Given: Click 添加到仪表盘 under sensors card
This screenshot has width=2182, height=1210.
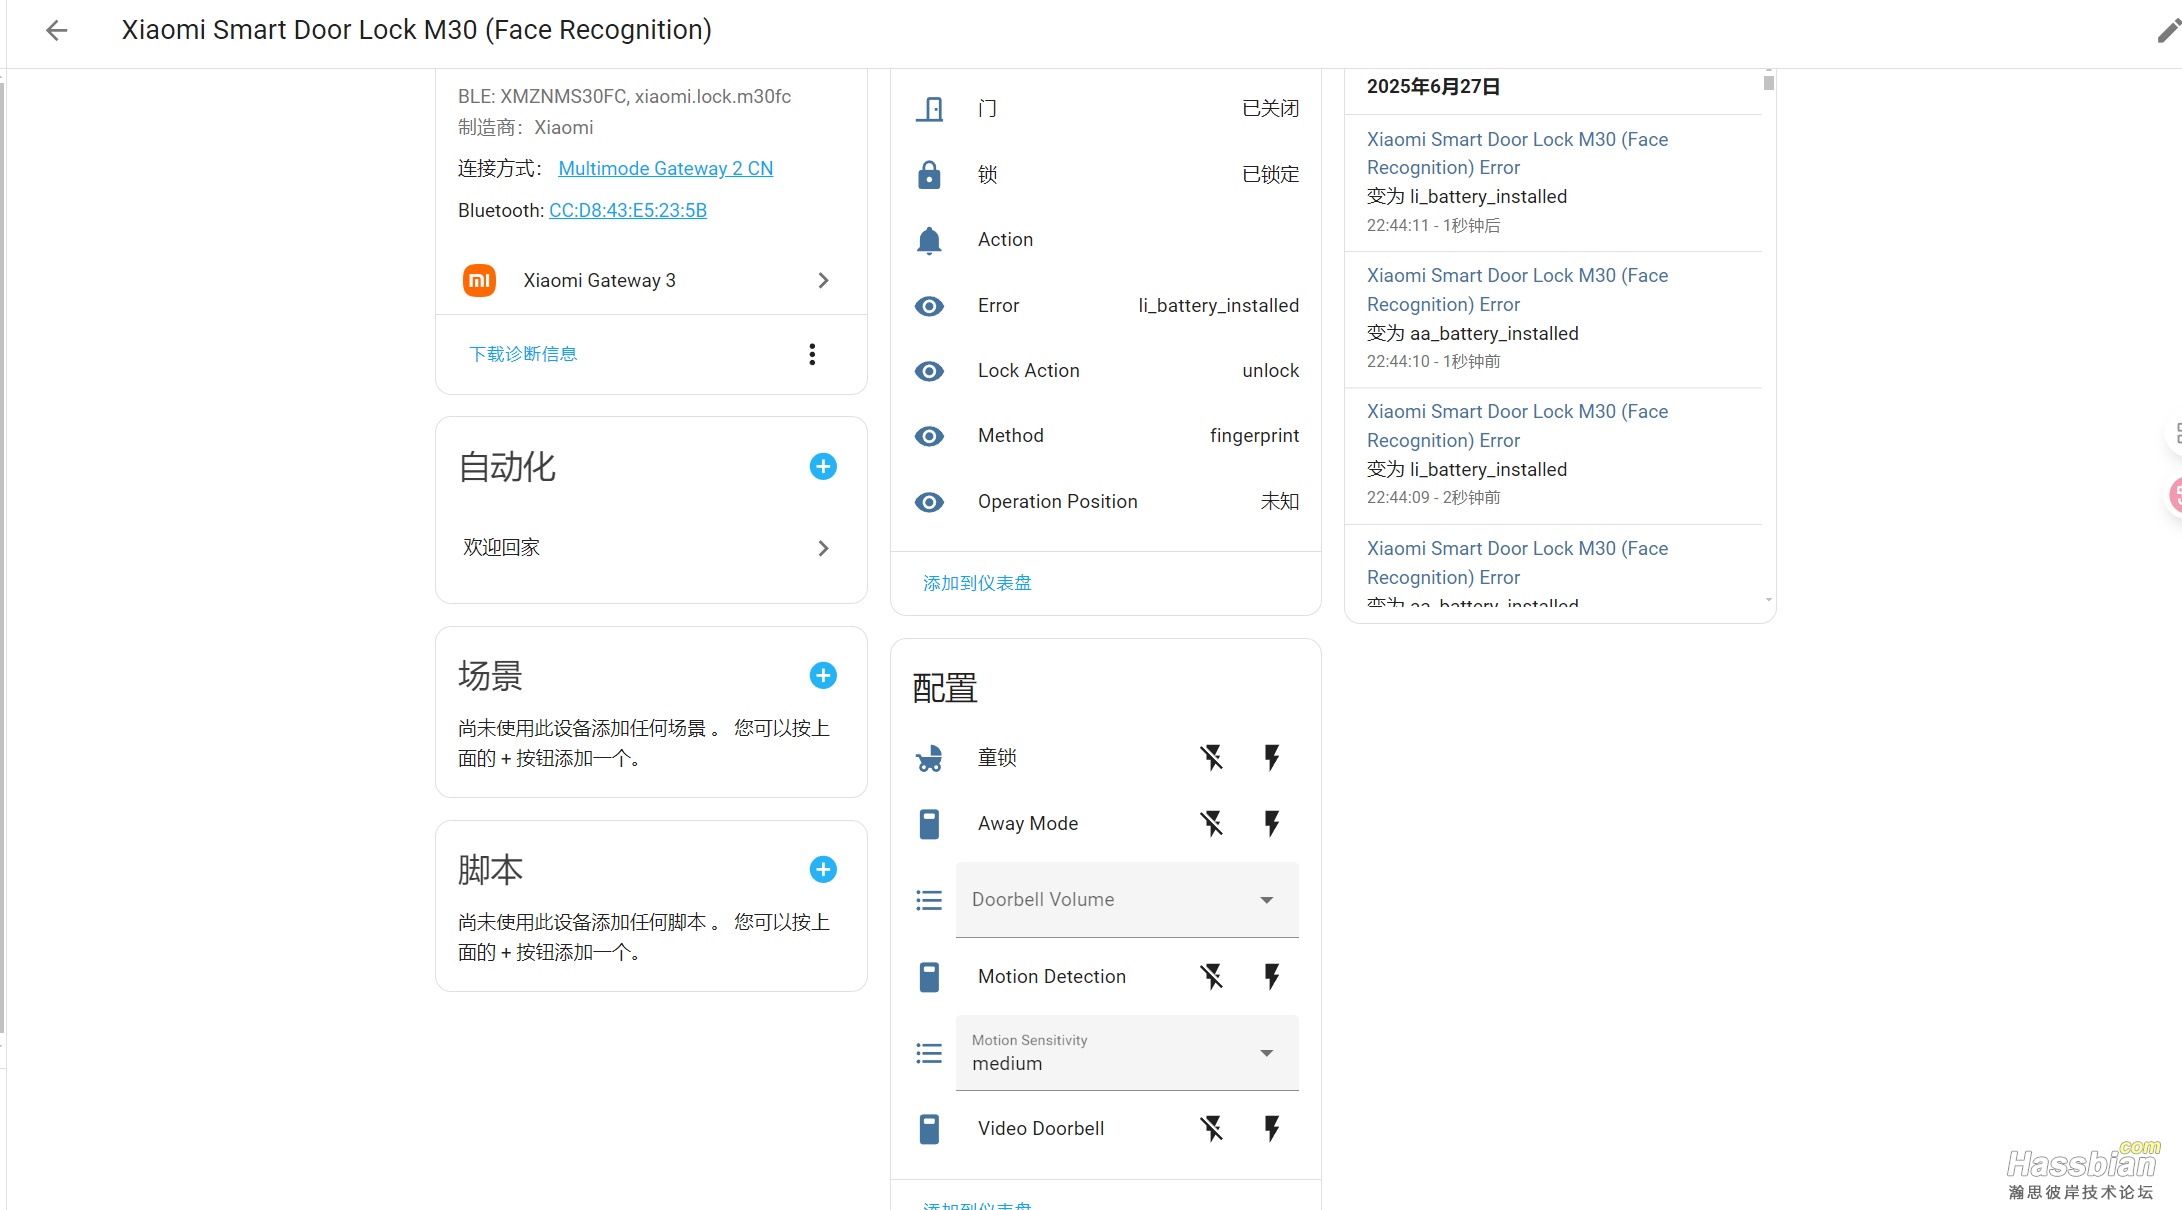Looking at the screenshot, I should point(977,583).
